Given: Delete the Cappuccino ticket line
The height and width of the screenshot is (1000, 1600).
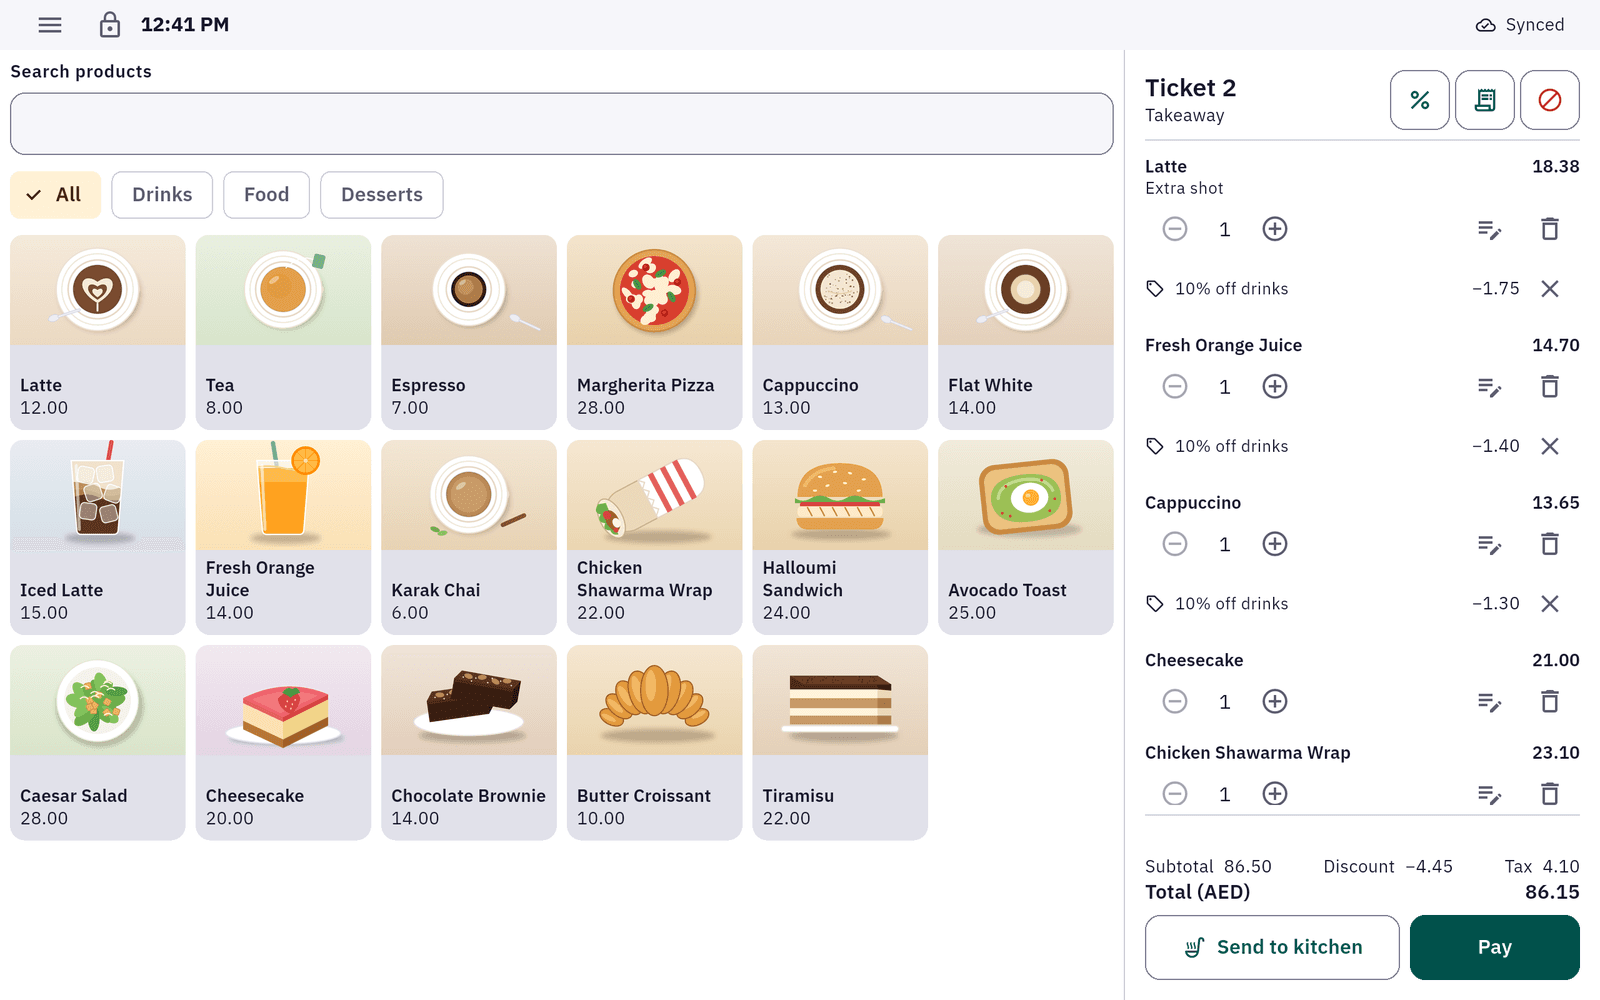Looking at the screenshot, I should [x=1550, y=544].
